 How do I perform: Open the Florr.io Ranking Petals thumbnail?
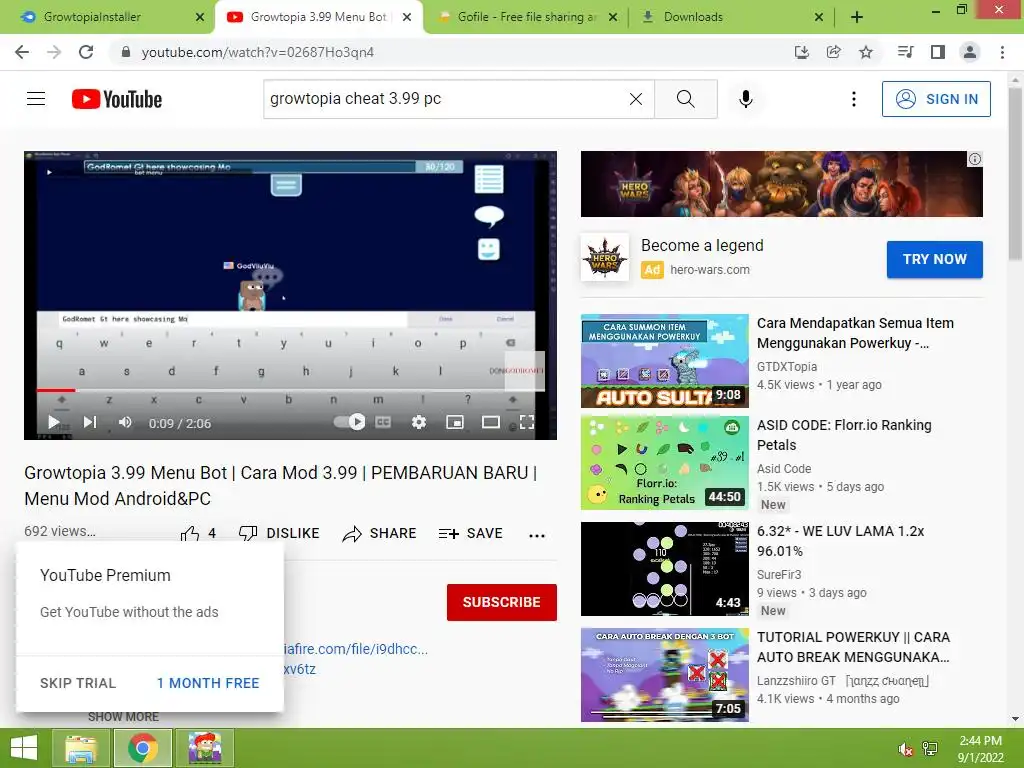(664, 462)
